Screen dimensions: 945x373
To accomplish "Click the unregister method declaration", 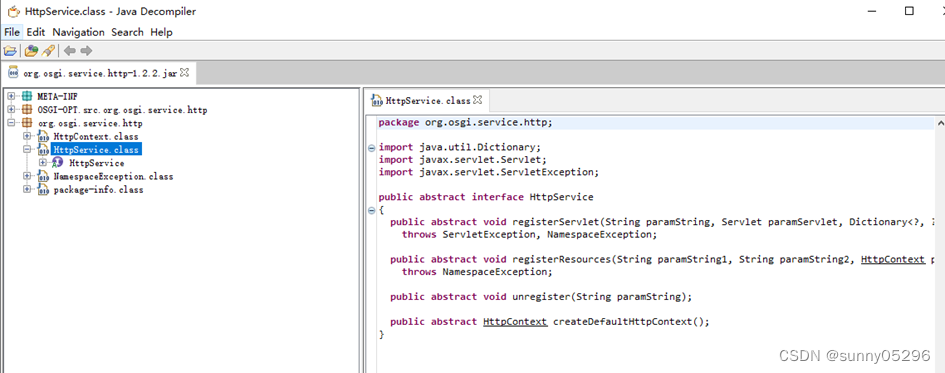I will pos(541,297).
